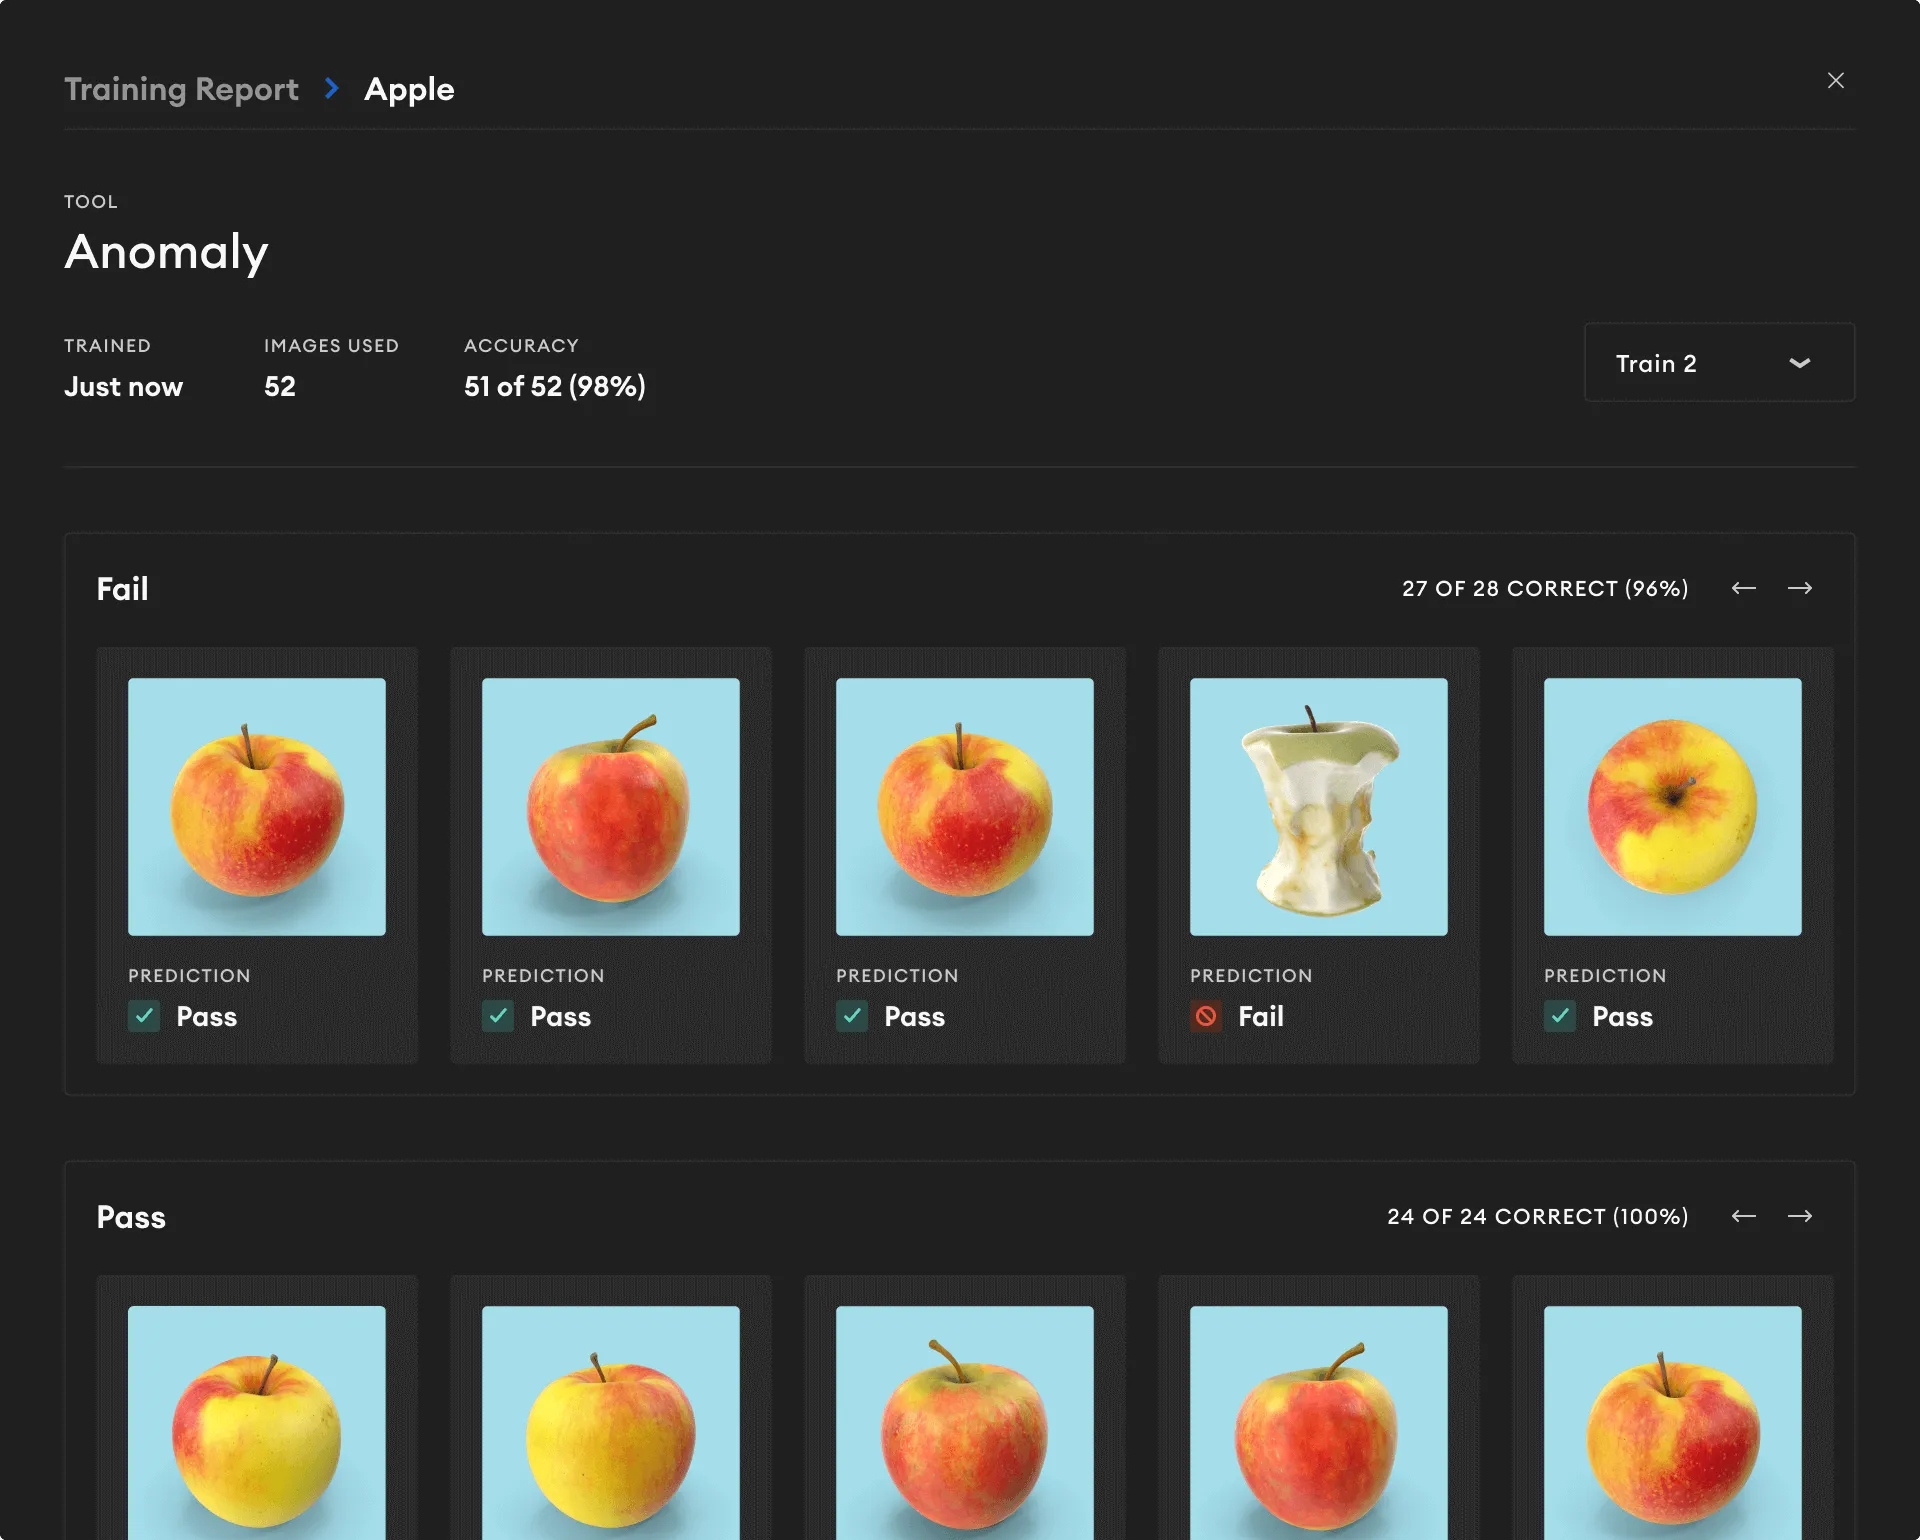Open third Fail section apple thumbnail

[965, 807]
